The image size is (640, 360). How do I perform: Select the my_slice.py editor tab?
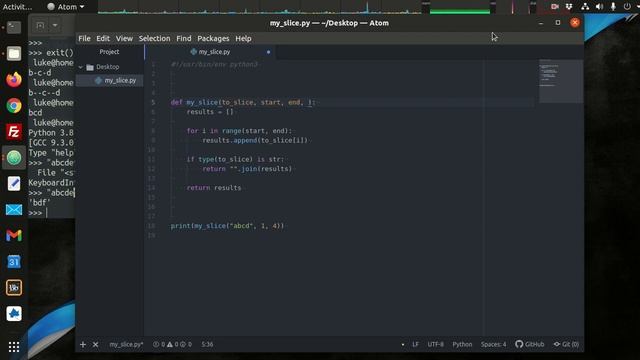point(211,52)
